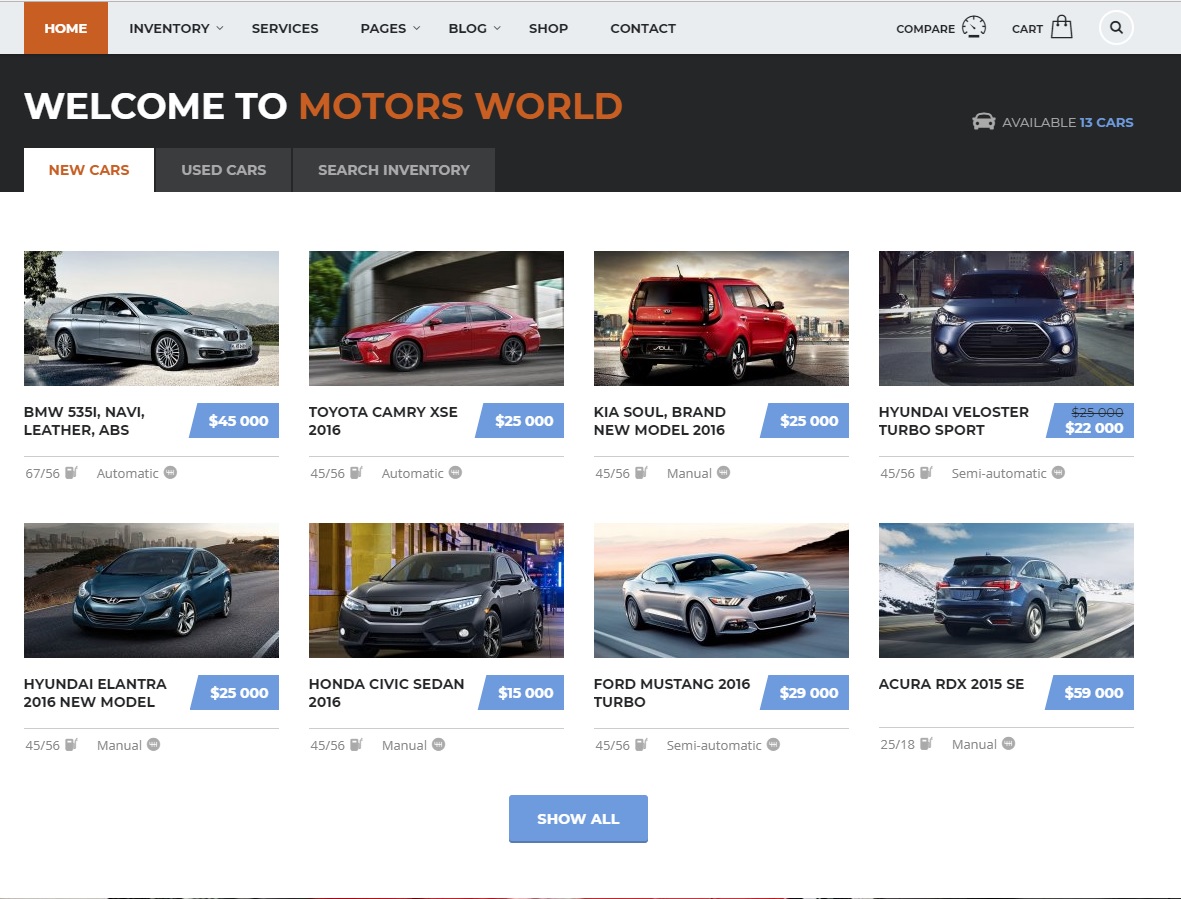Open the silver Ford Mustang photo
1181x899 pixels.
click(721, 590)
